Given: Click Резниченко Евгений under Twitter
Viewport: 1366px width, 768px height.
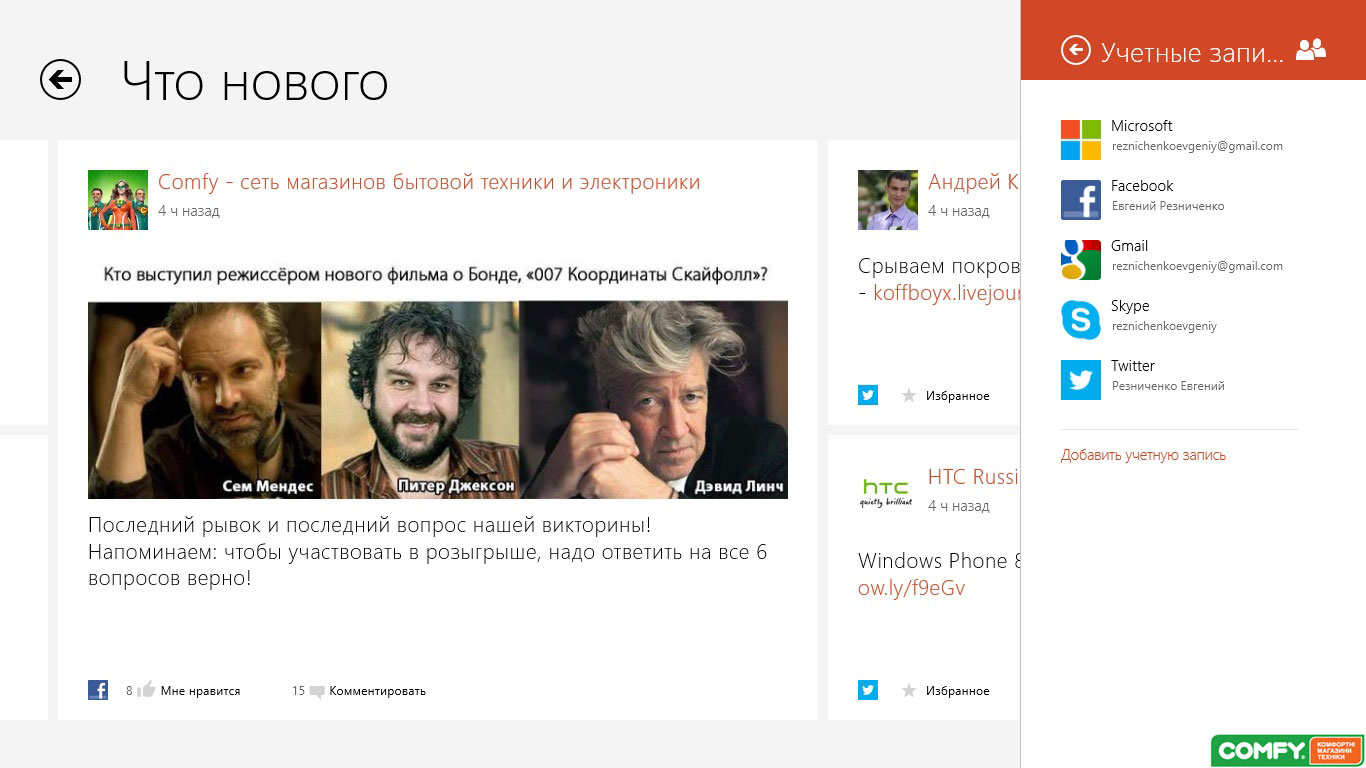Looking at the screenshot, I should coord(1167,386).
